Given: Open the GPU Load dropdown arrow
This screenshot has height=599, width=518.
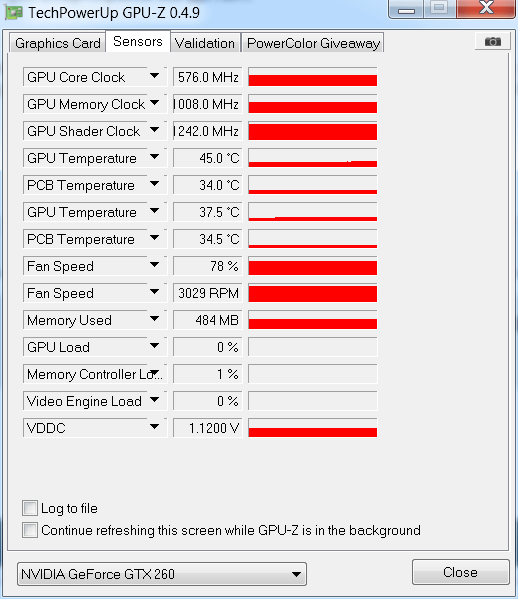Looking at the screenshot, I should (155, 346).
